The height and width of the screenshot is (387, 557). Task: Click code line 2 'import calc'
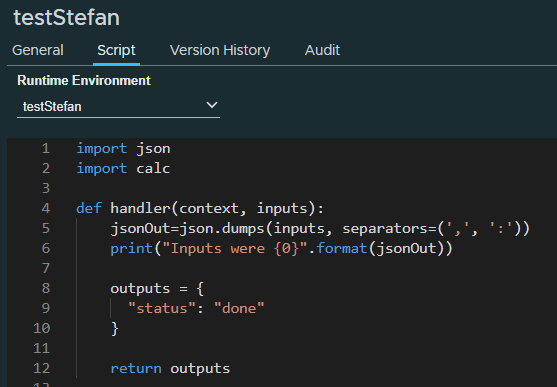click(x=123, y=168)
